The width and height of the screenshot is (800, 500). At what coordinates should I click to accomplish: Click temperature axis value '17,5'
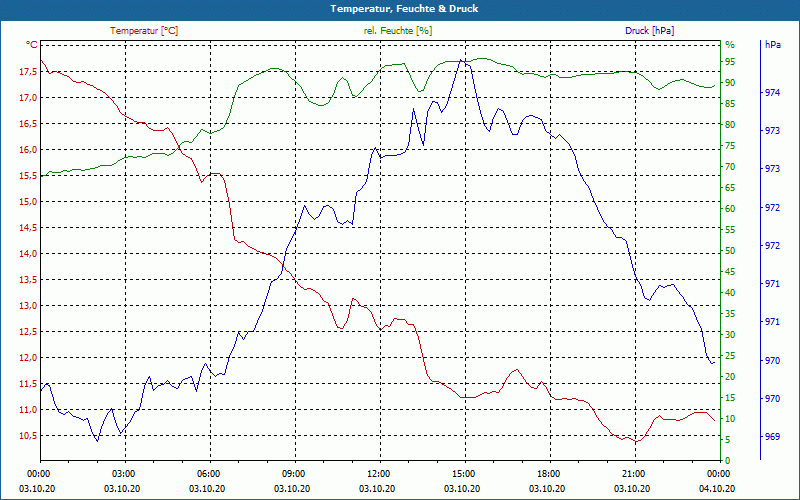tap(28, 72)
